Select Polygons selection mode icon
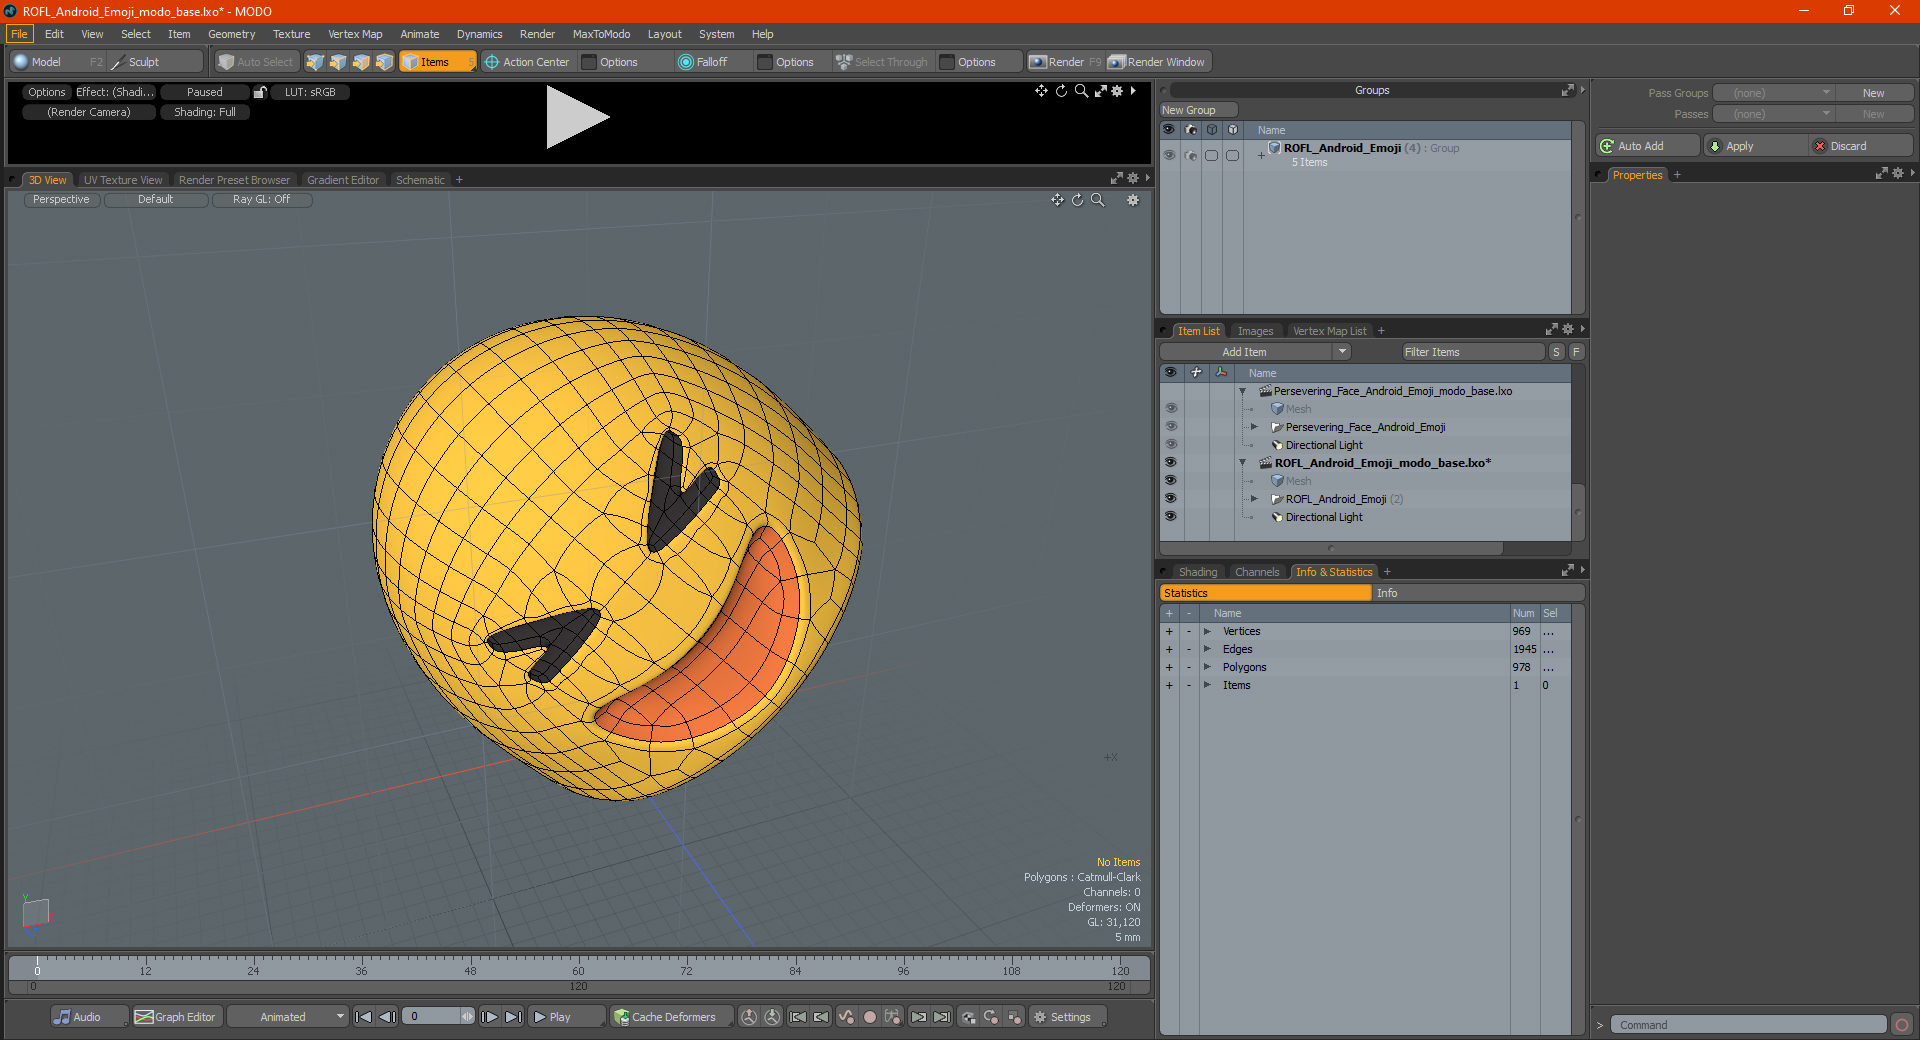Screen dimensions: 1920x1040 (361, 62)
